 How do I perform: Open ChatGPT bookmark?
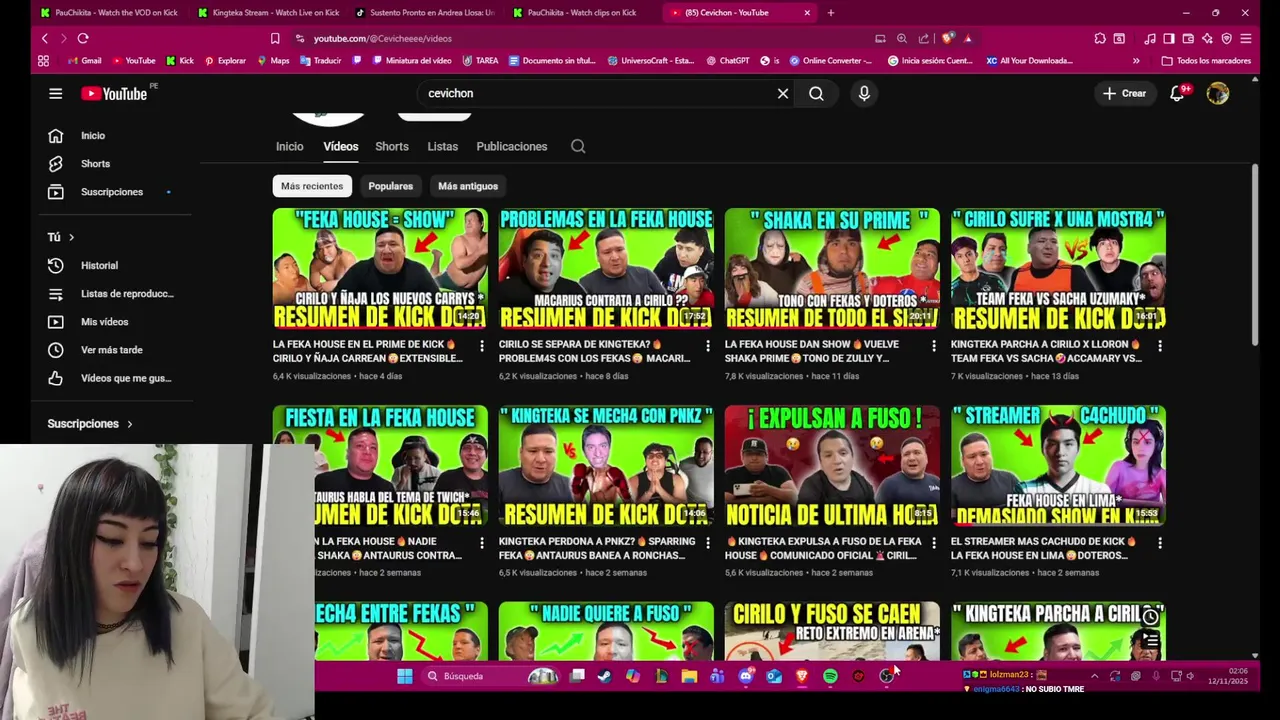tap(727, 61)
